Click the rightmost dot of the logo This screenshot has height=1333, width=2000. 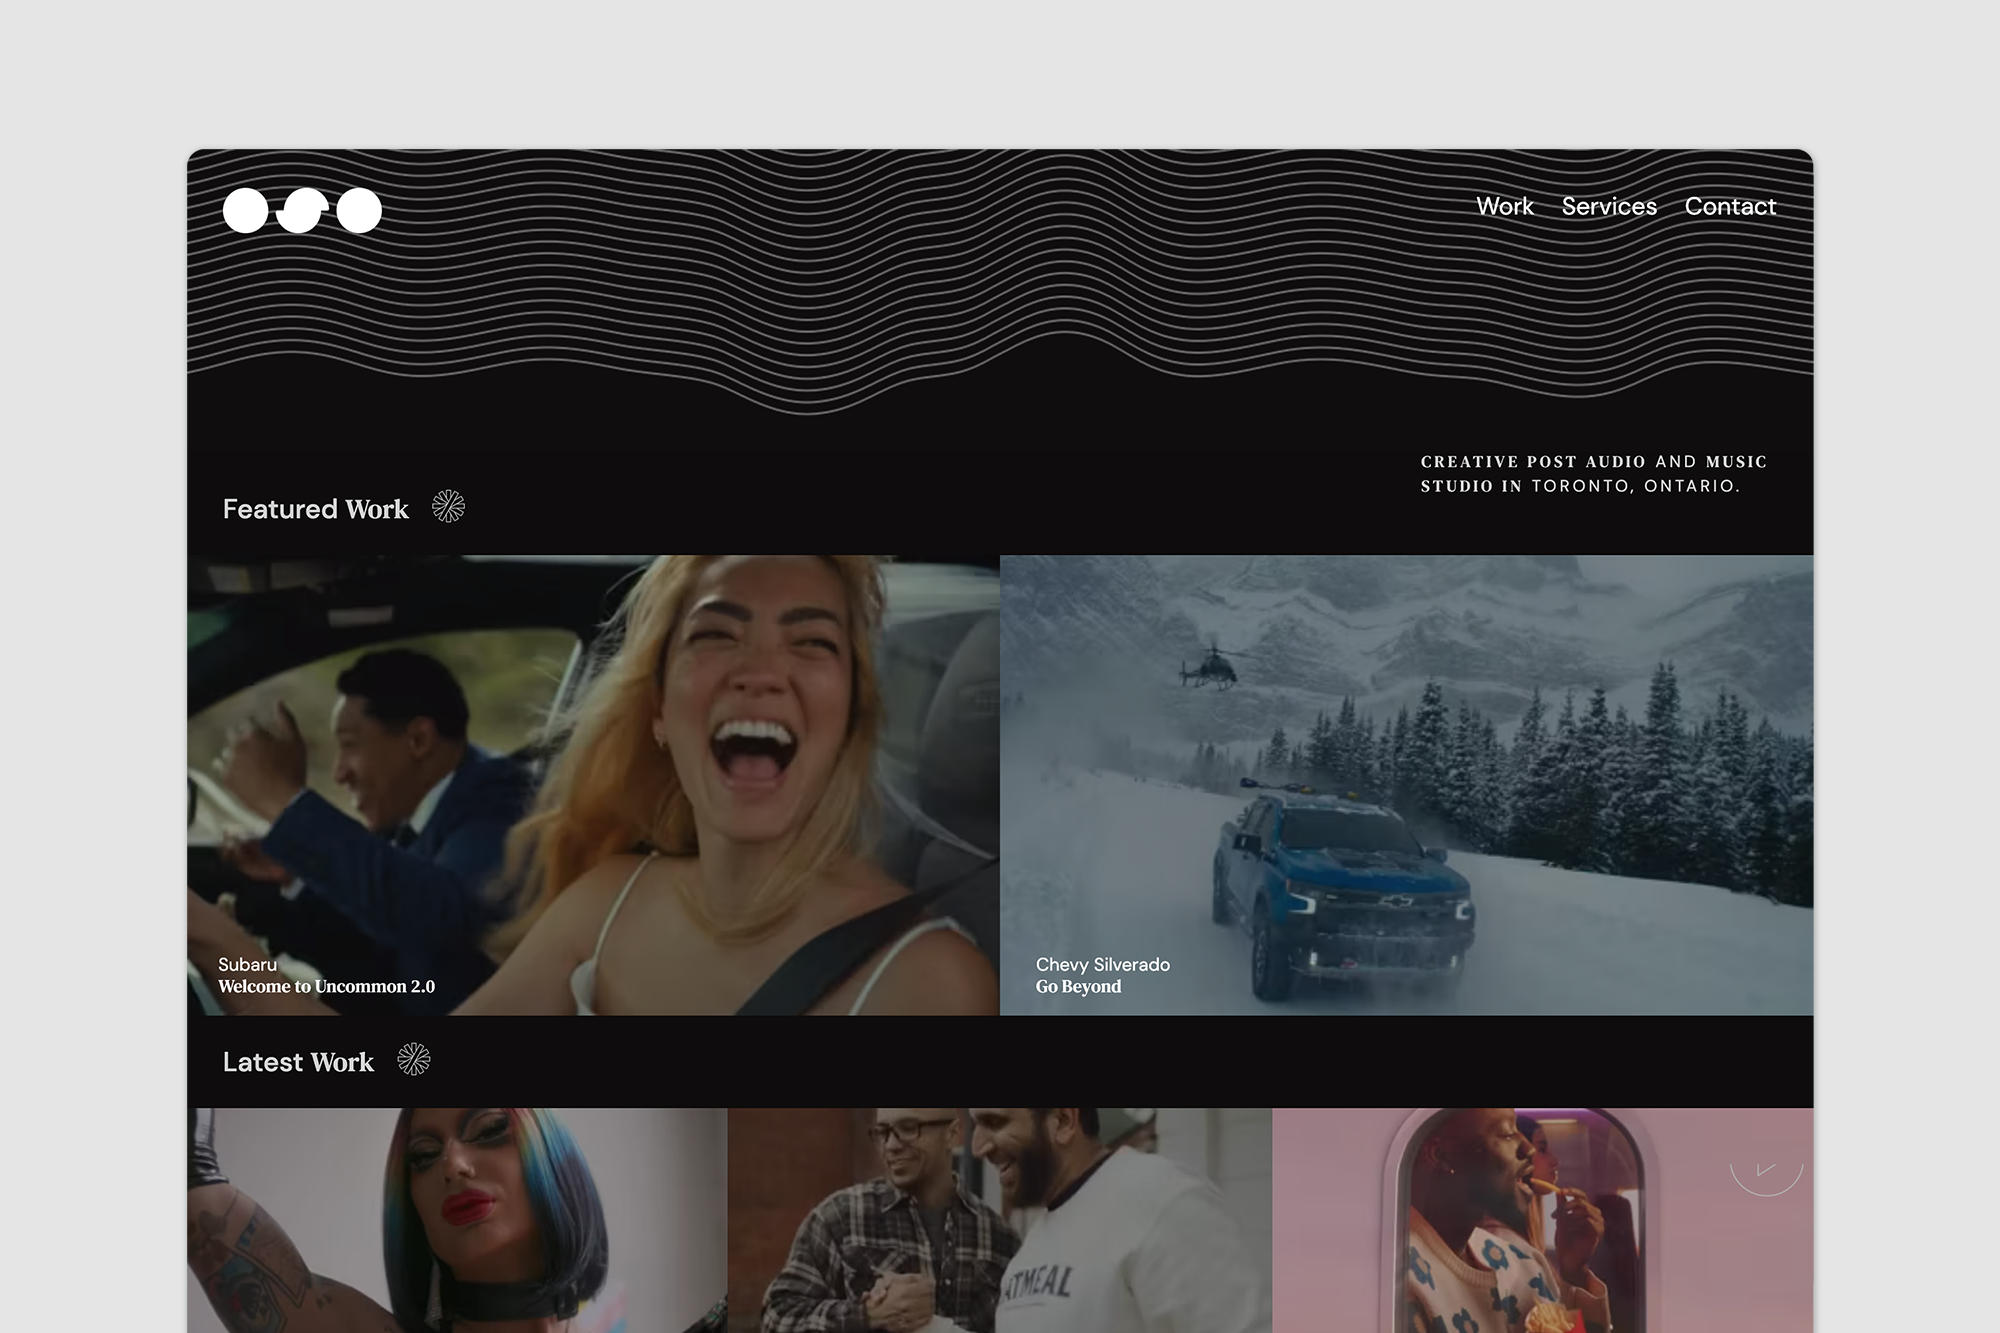click(360, 209)
